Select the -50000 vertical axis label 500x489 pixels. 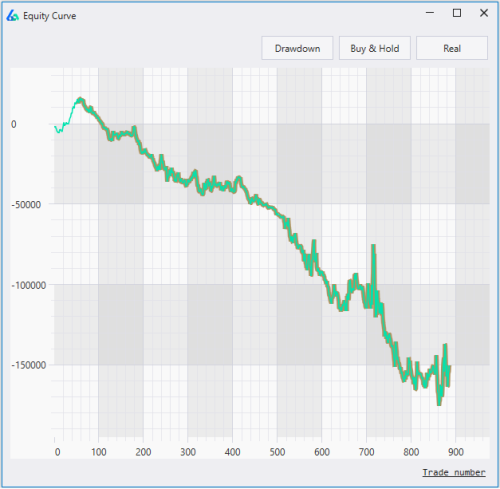click(26, 205)
